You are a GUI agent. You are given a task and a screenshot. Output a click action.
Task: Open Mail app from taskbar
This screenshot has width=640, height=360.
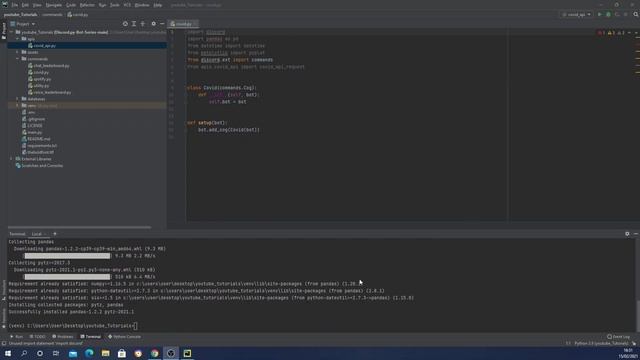point(73,353)
